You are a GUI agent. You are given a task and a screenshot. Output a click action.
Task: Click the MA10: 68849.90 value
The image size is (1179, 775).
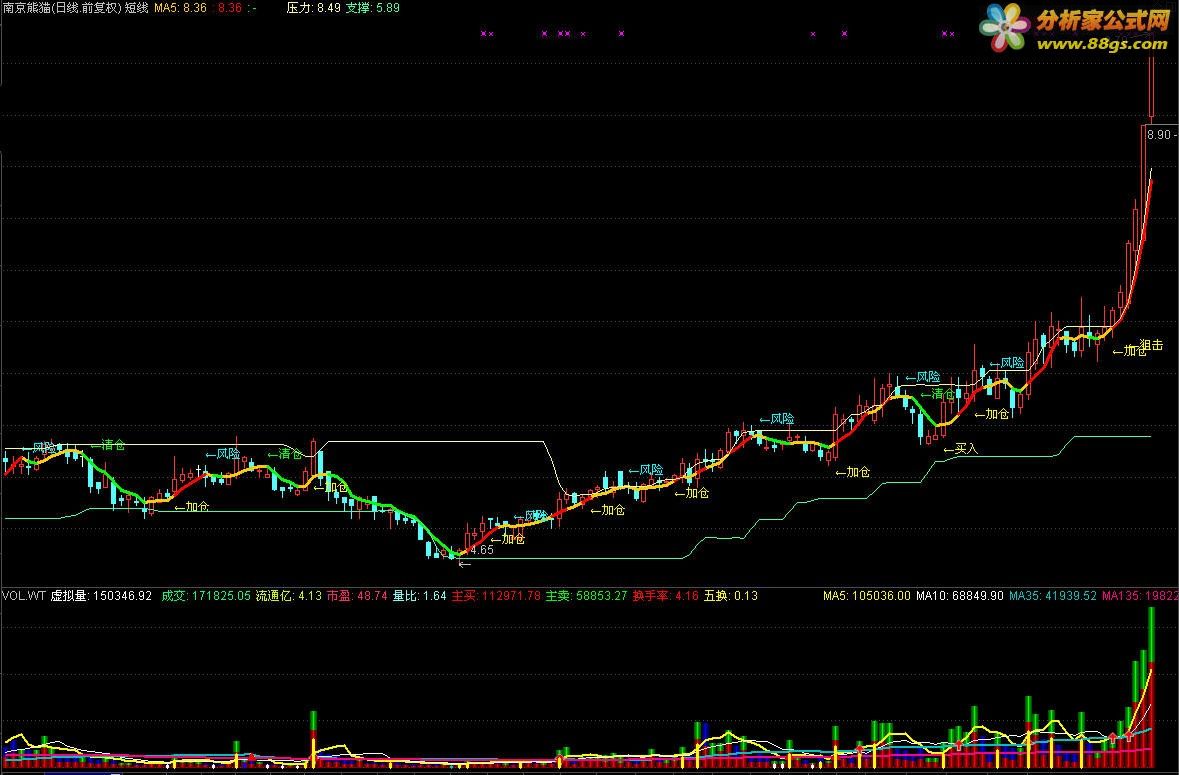(959, 595)
